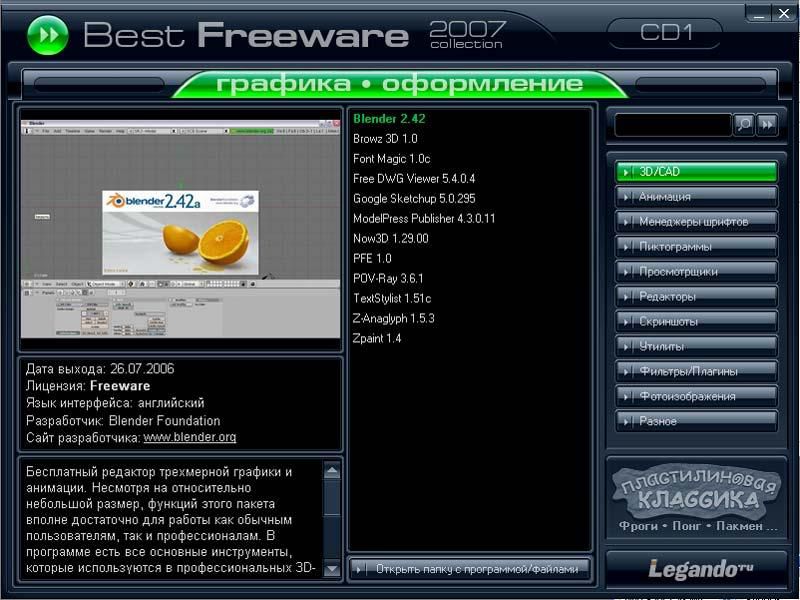Click the search text field
Screen dimensions: 800x600
click(x=672, y=124)
